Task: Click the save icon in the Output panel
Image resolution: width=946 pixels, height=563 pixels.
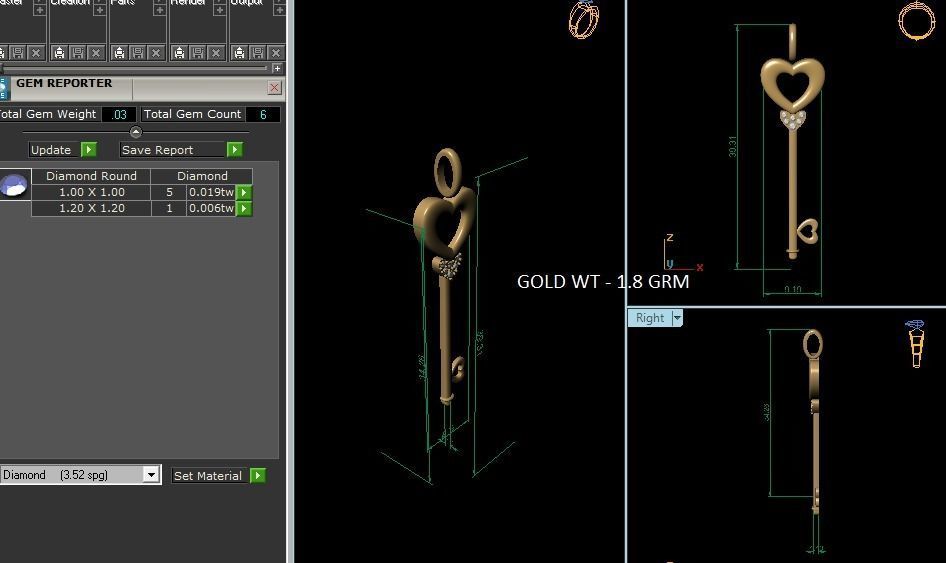Action: coord(258,53)
